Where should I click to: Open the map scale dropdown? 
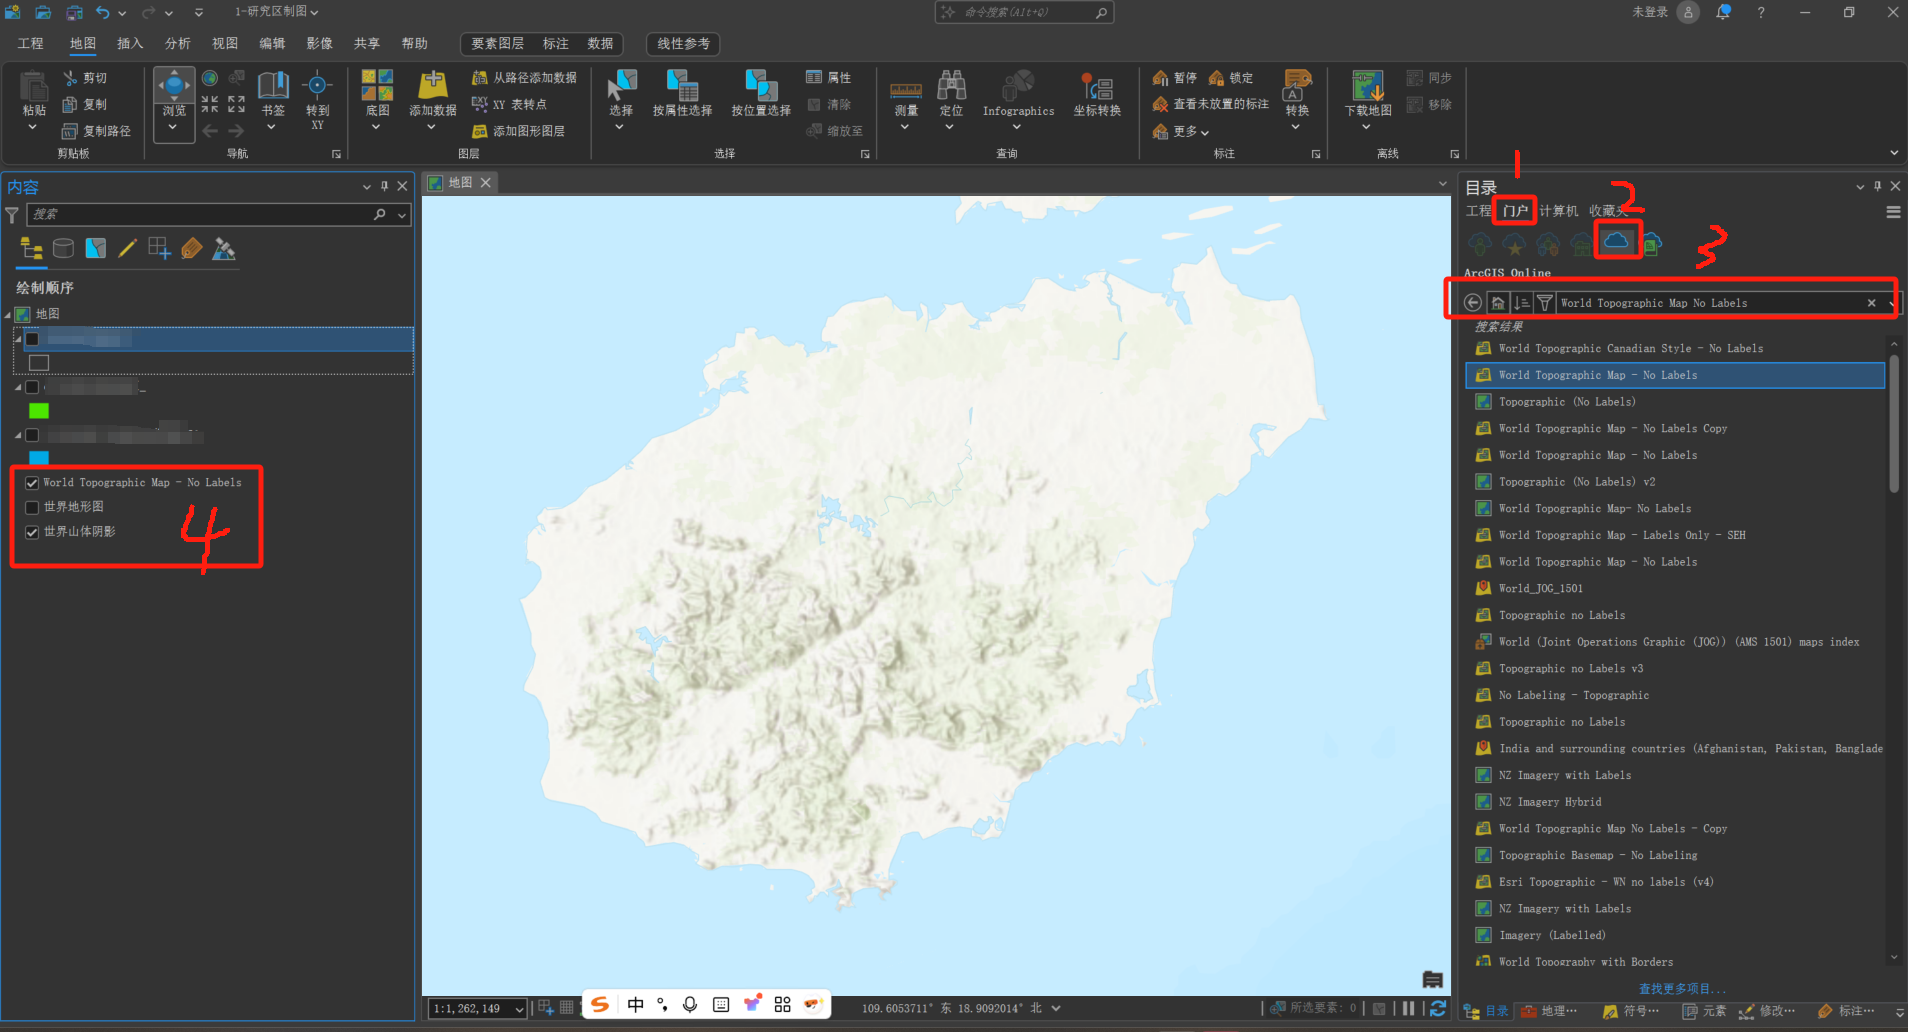click(519, 1009)
